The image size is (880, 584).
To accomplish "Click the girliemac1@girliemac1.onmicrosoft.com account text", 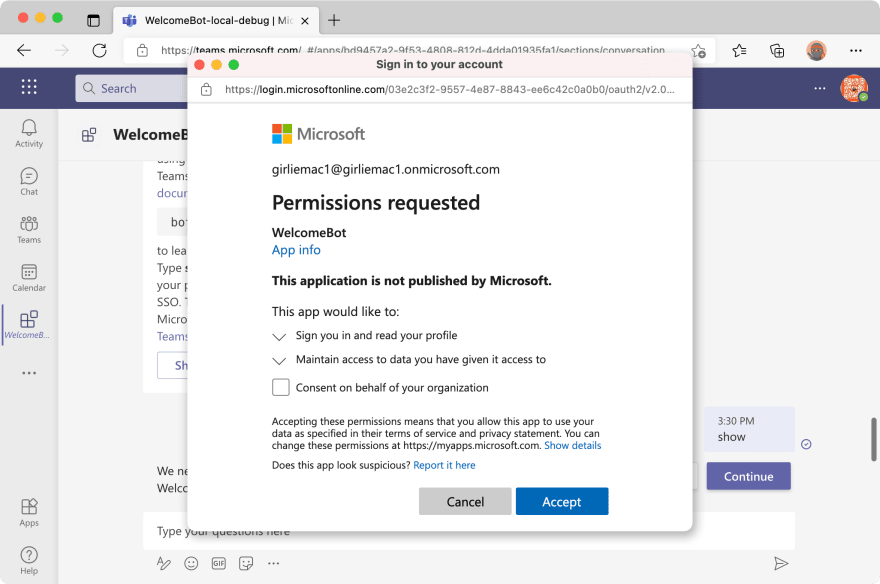I will click(386, 169).
